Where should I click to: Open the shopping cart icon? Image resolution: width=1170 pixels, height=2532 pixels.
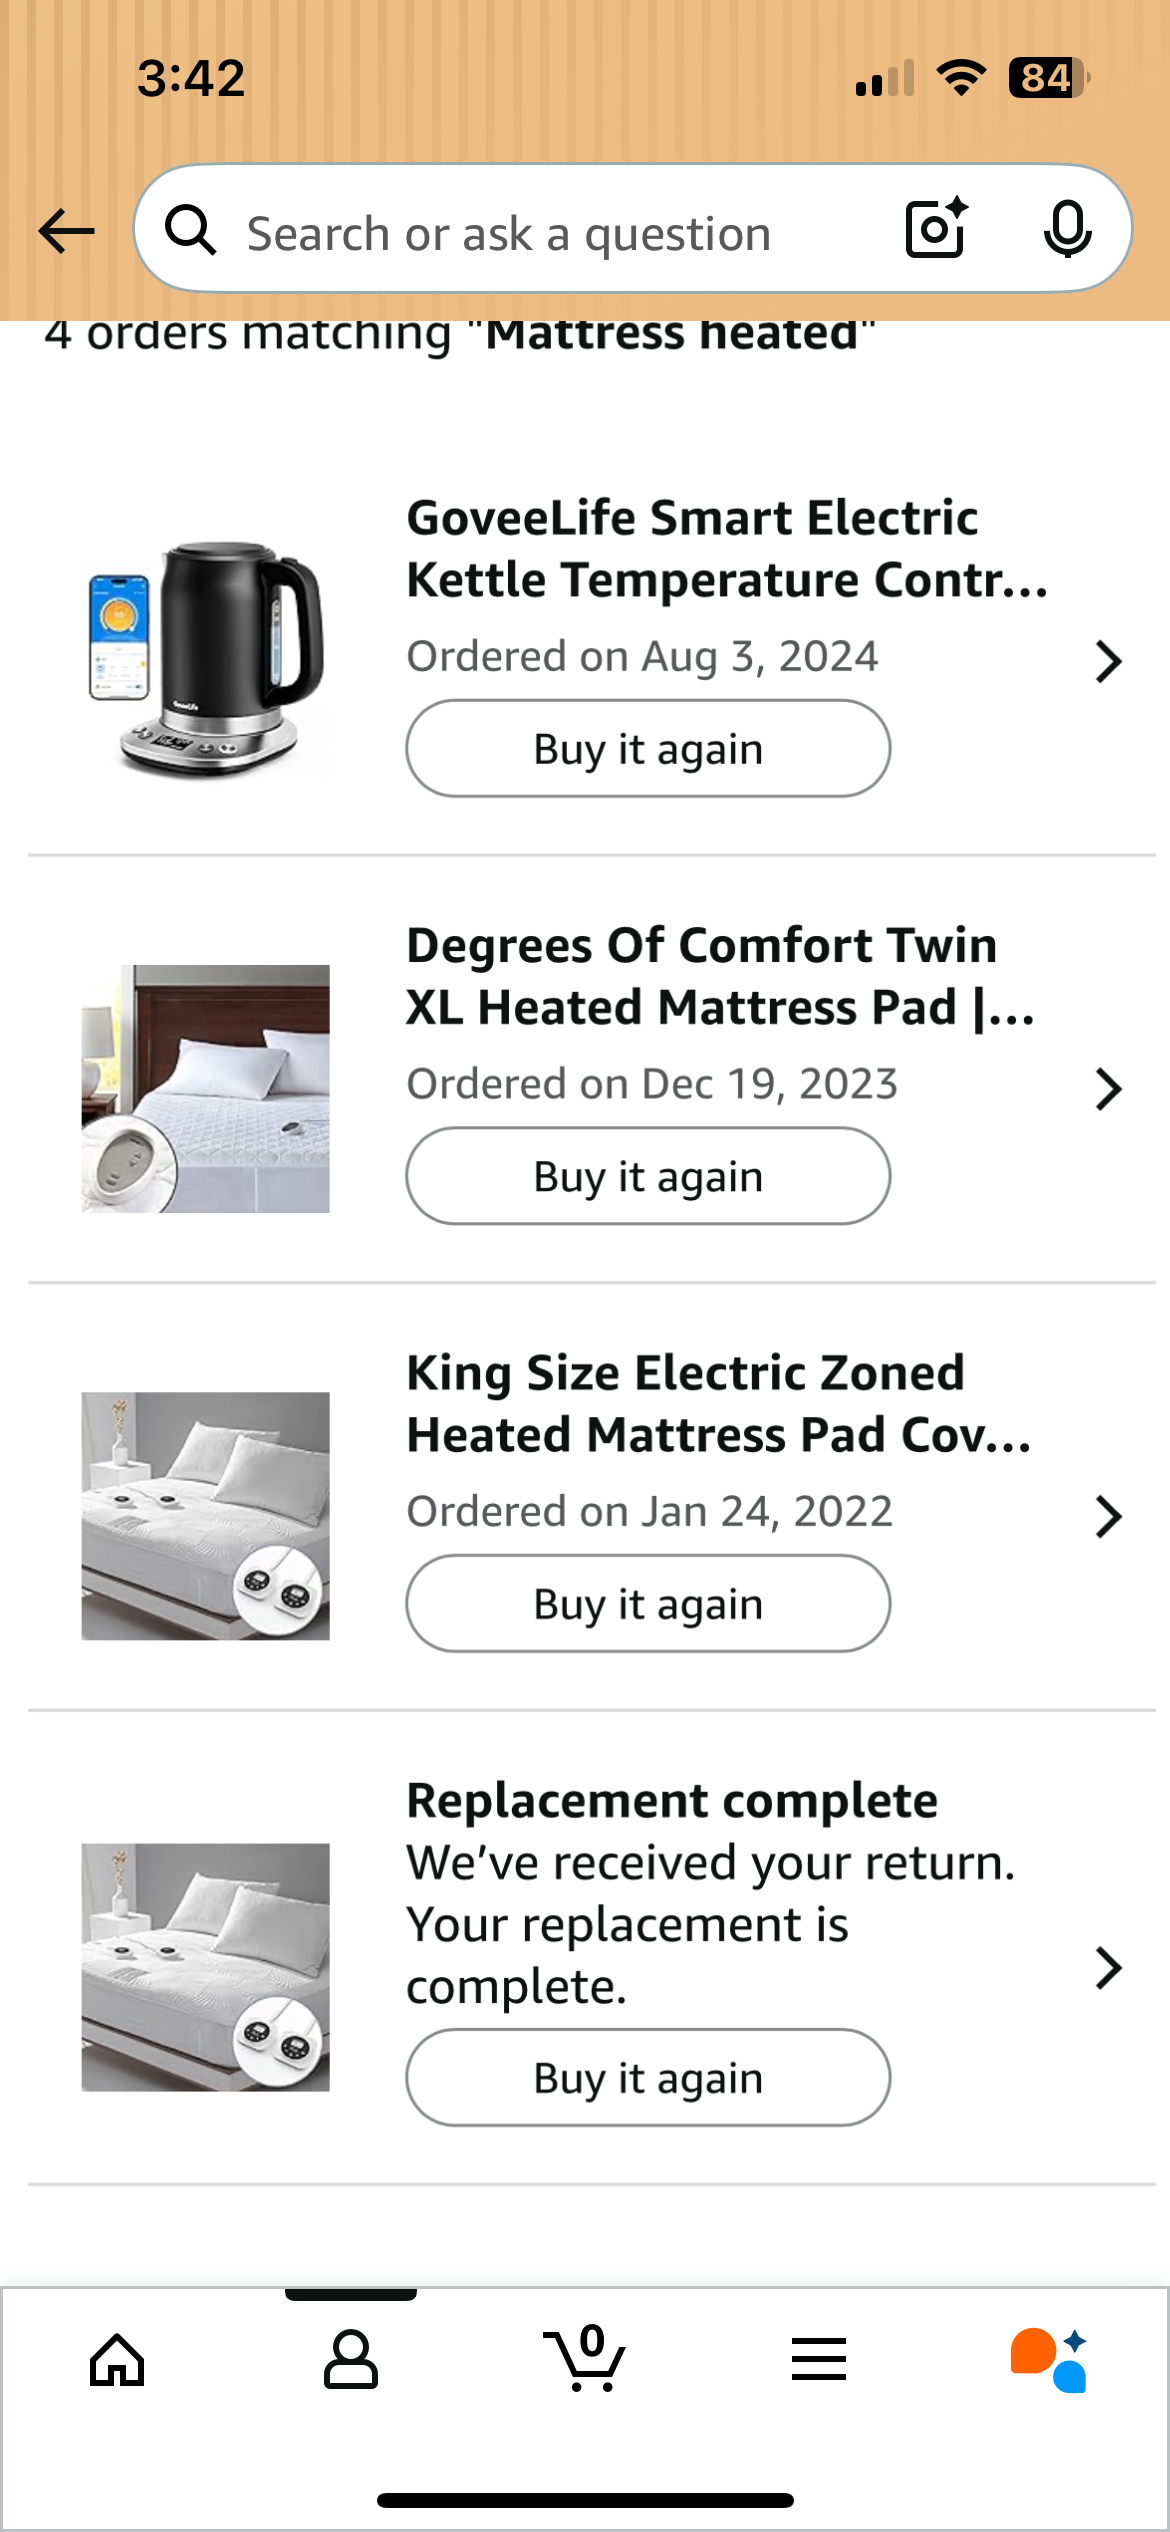585,2358
